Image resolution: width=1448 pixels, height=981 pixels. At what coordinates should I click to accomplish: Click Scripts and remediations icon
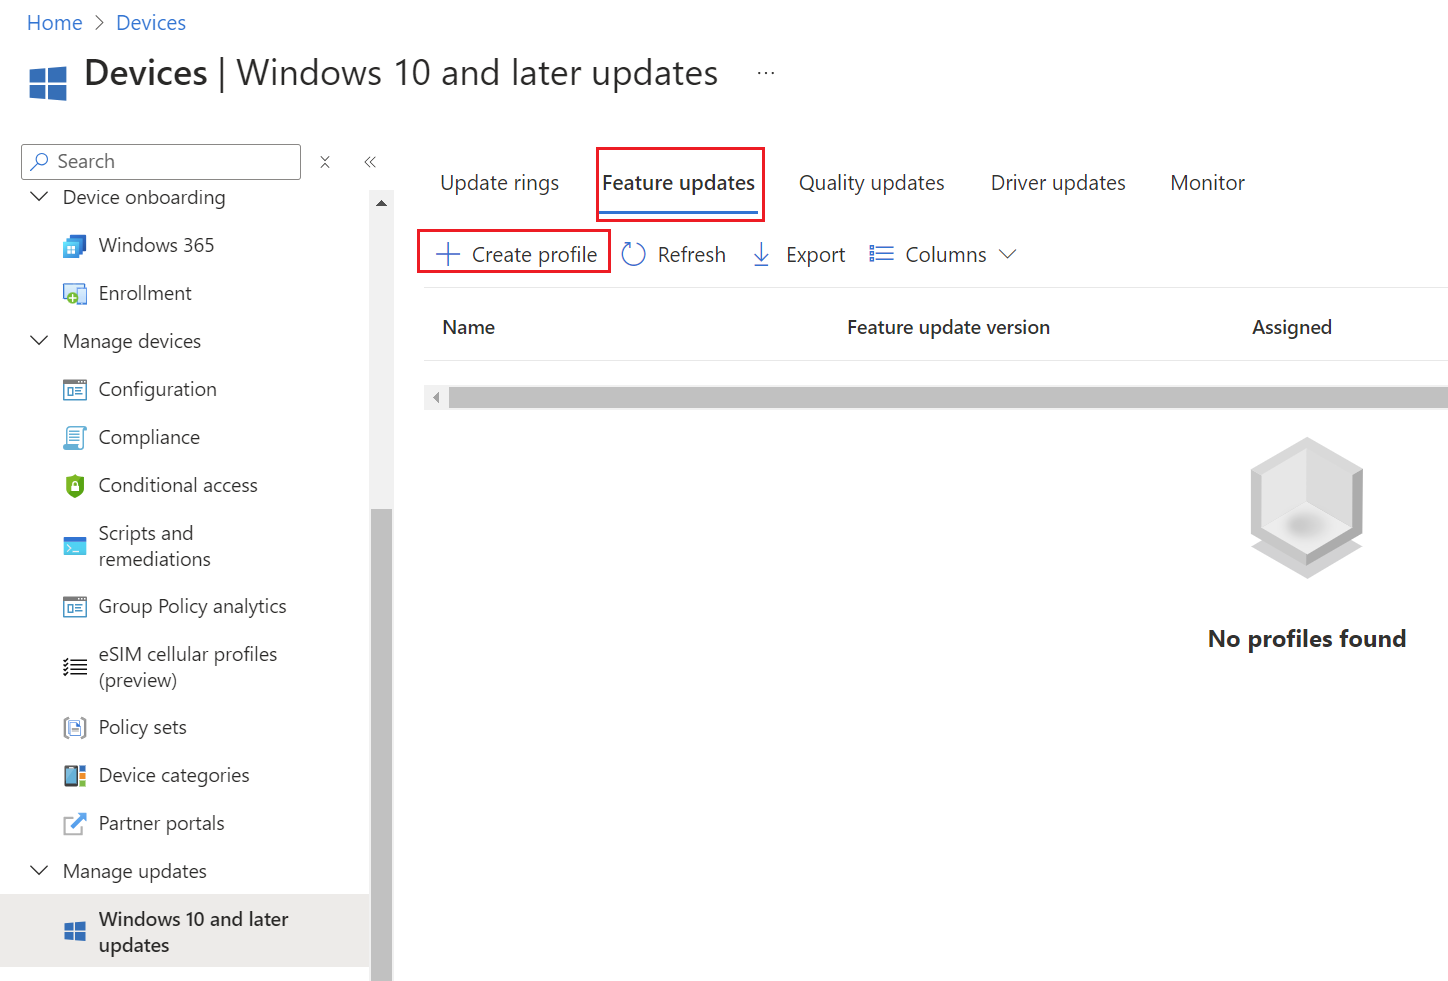pos(75,546)
